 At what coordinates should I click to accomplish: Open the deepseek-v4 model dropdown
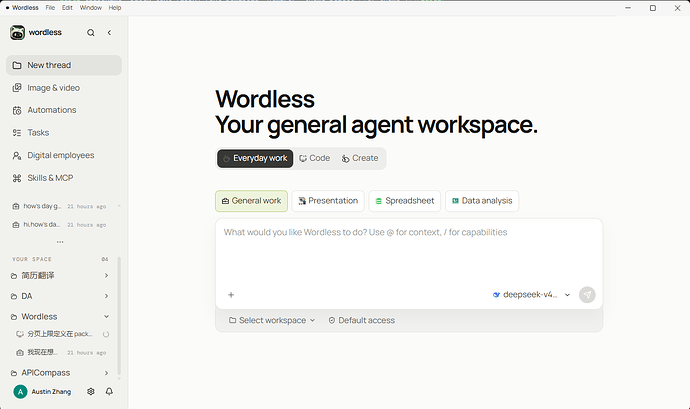click(x=531, y=295)
